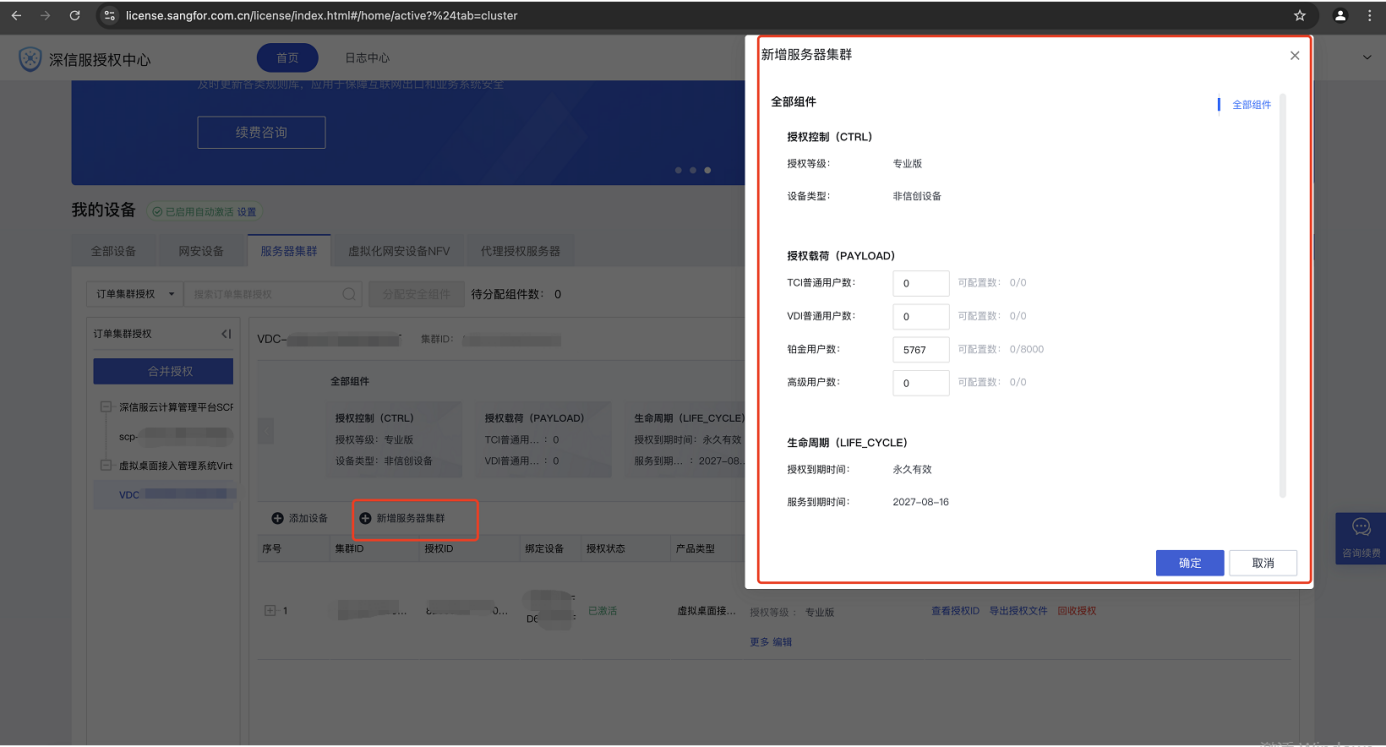Select the VDC tree item

pos(164,494)
